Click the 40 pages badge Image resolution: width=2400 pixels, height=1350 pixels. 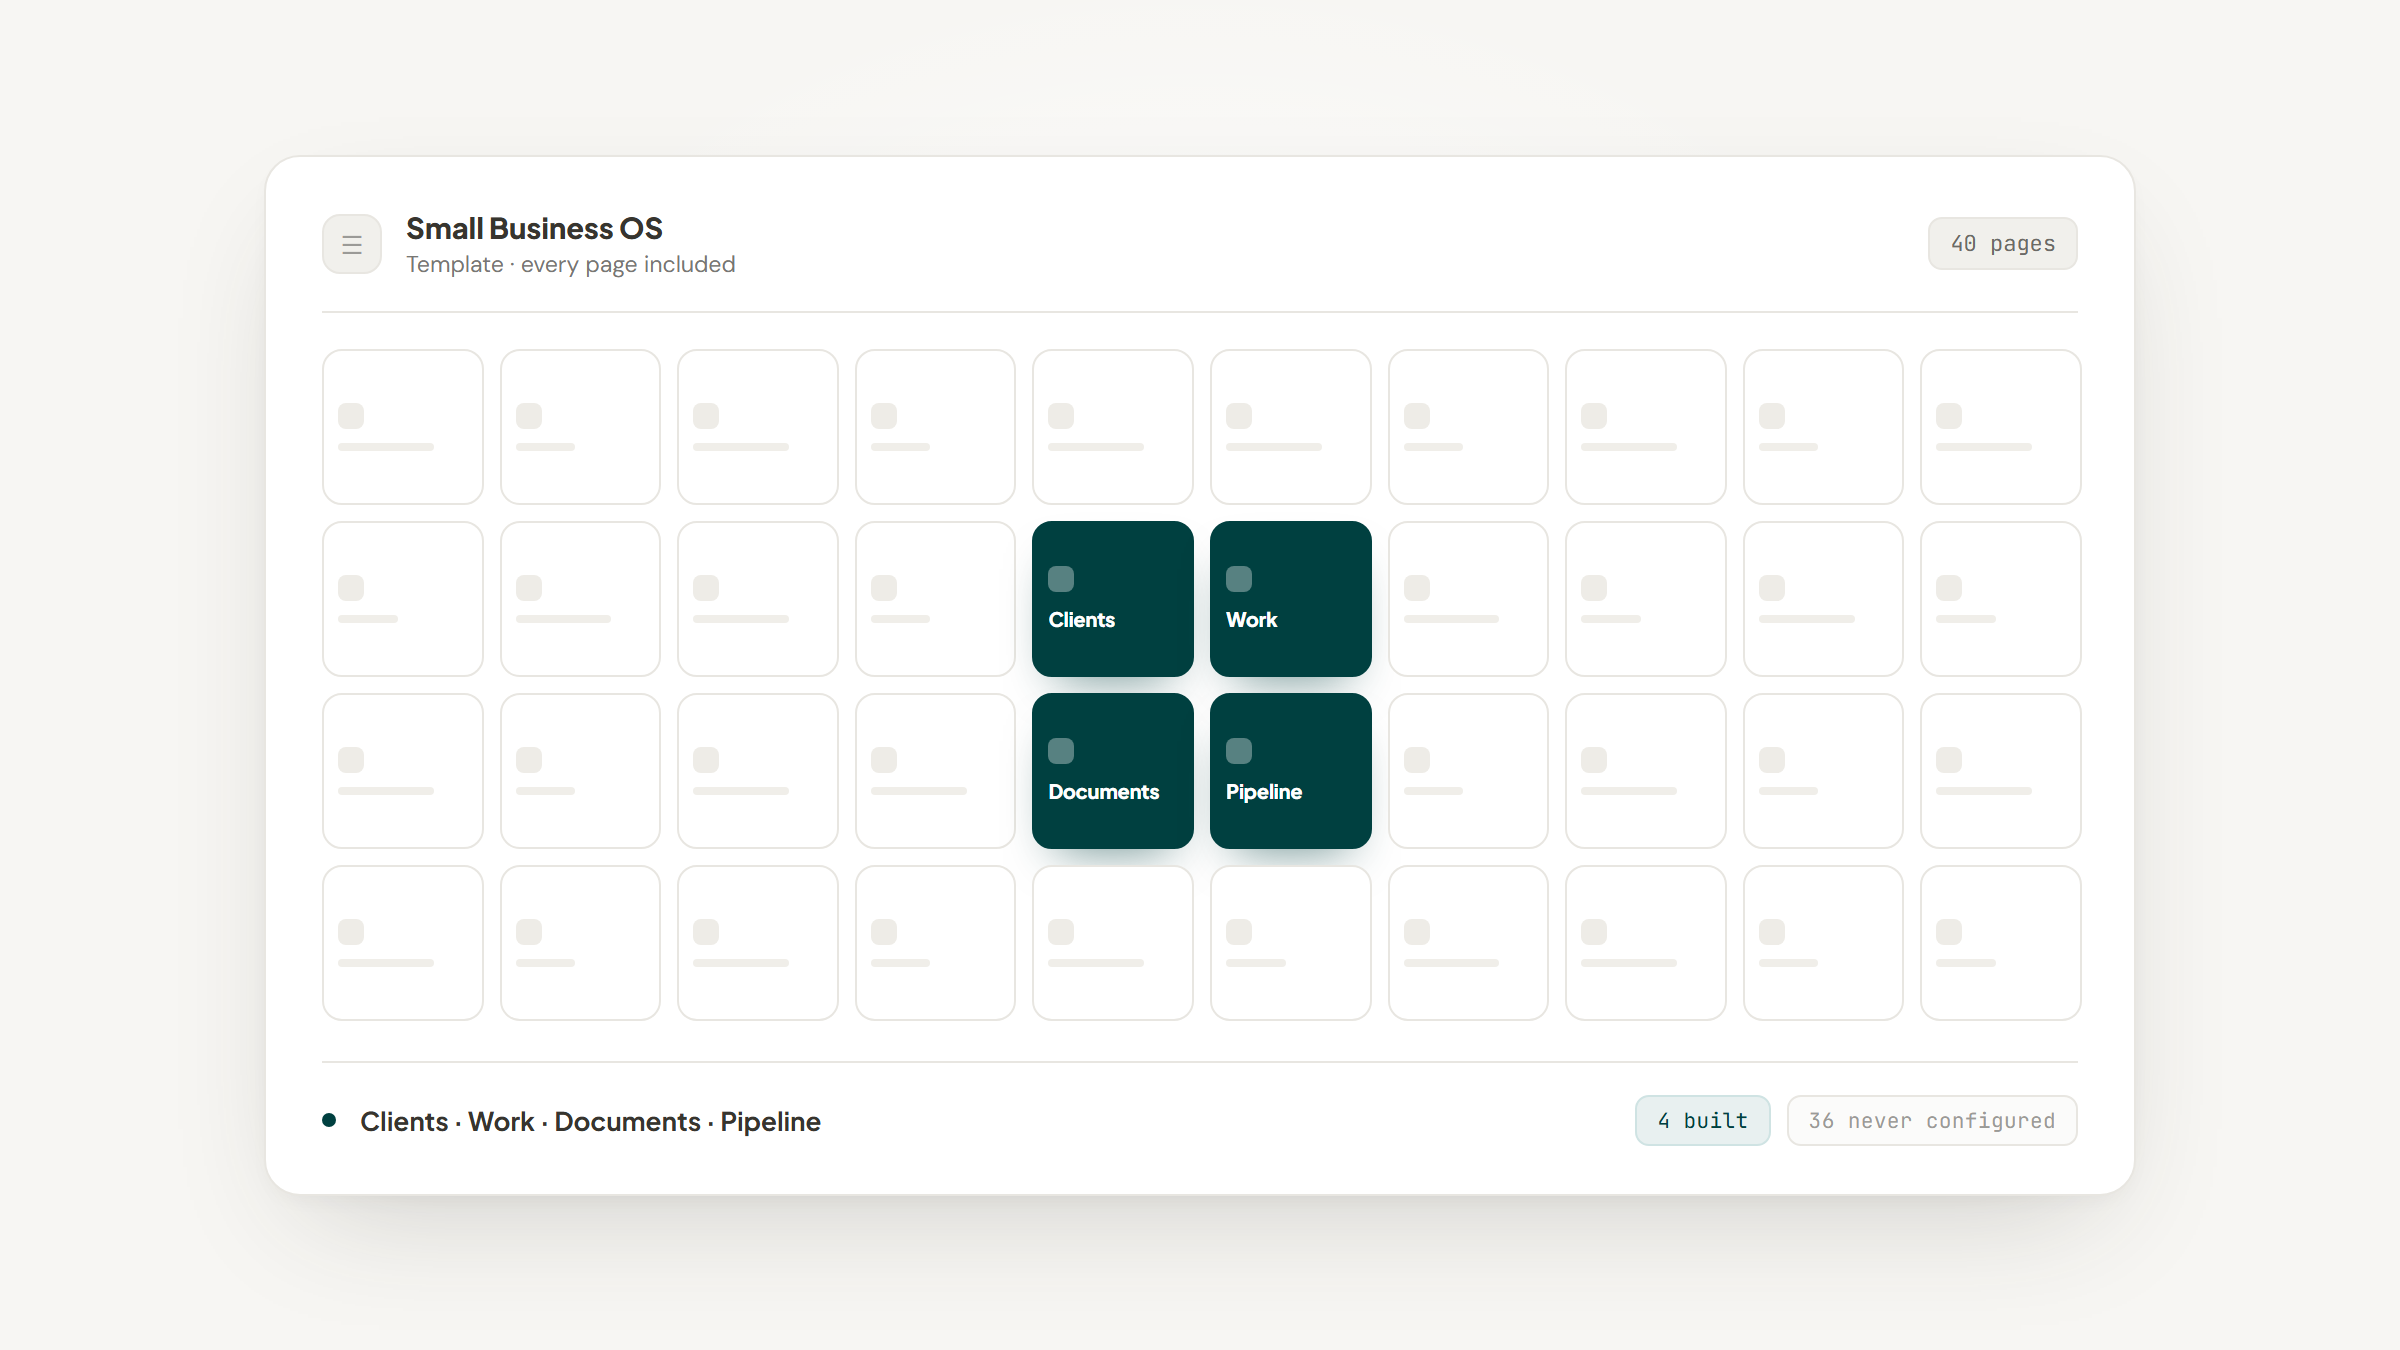click(2003, 244)
